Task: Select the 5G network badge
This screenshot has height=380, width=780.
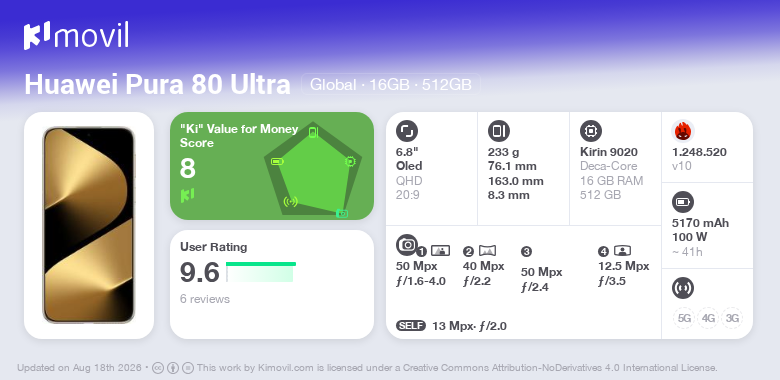Action: (x=684, y=318)
